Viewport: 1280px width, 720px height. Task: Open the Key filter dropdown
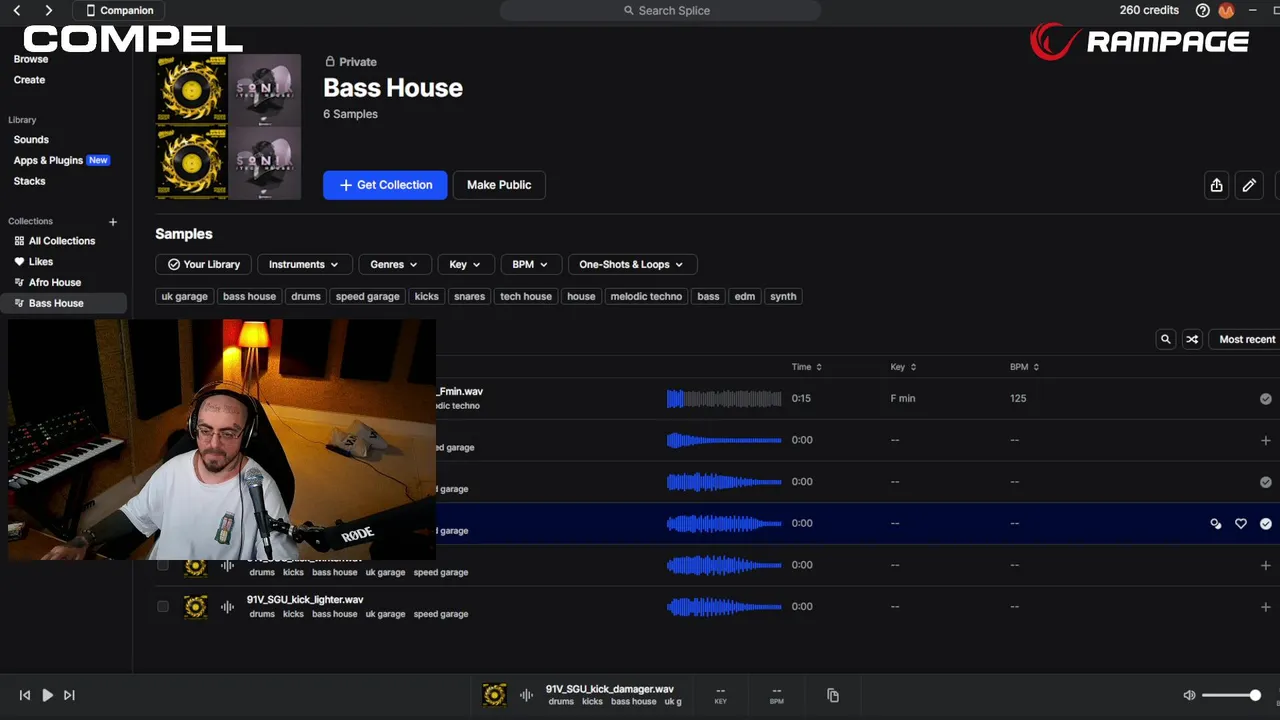pyautogui.click(x=465, y=264)
